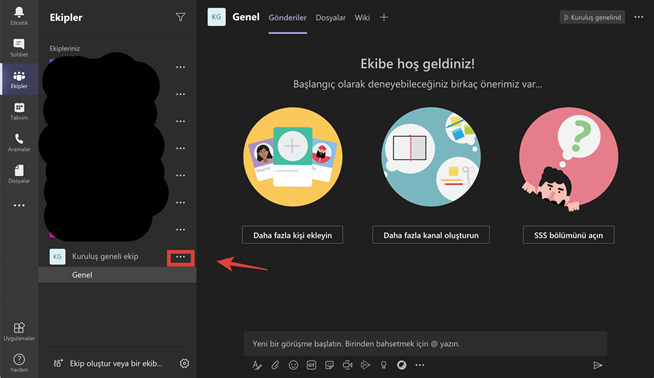Image resolution: width=654 pixels, height=378 pixels.
Task: Attach a file with the paperclip icon
Action: tap(275, 365)
